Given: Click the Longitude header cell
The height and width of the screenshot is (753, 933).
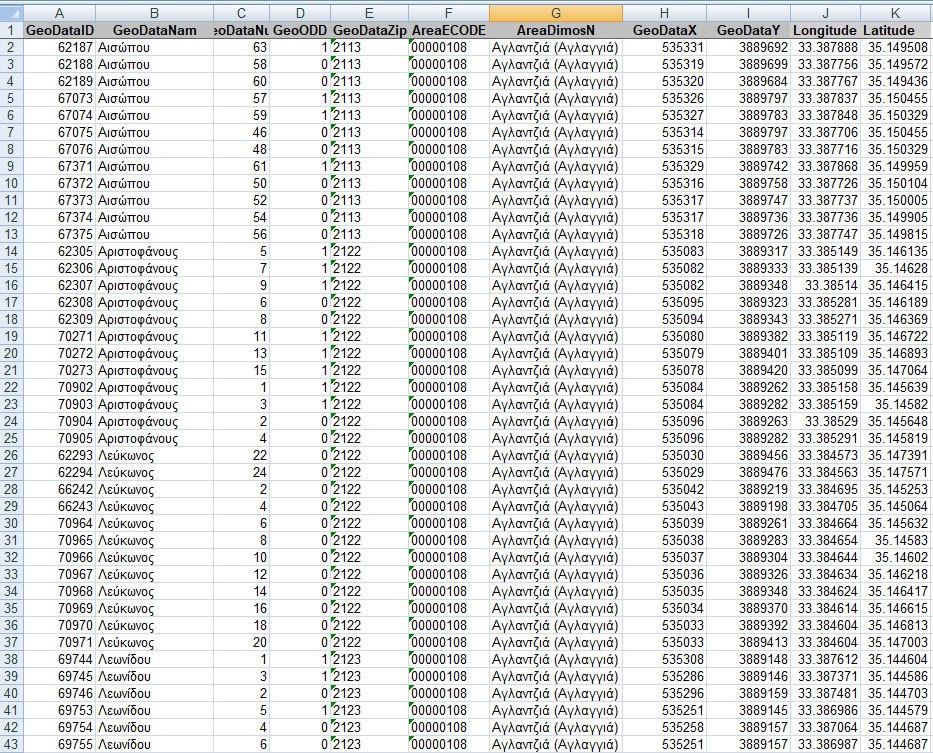Looking at the screenshot, I should click(825, 30).
